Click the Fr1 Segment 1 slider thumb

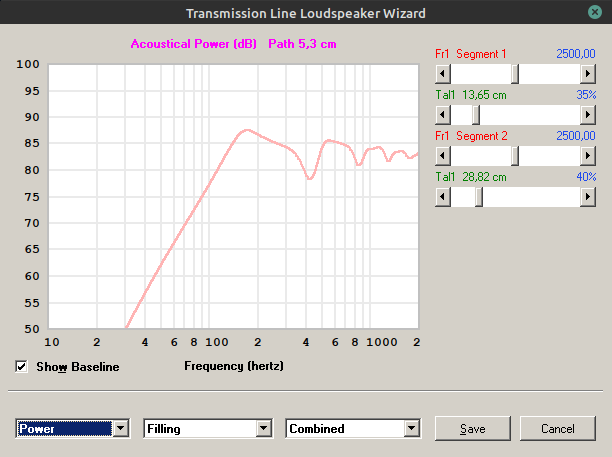[515, 74]
